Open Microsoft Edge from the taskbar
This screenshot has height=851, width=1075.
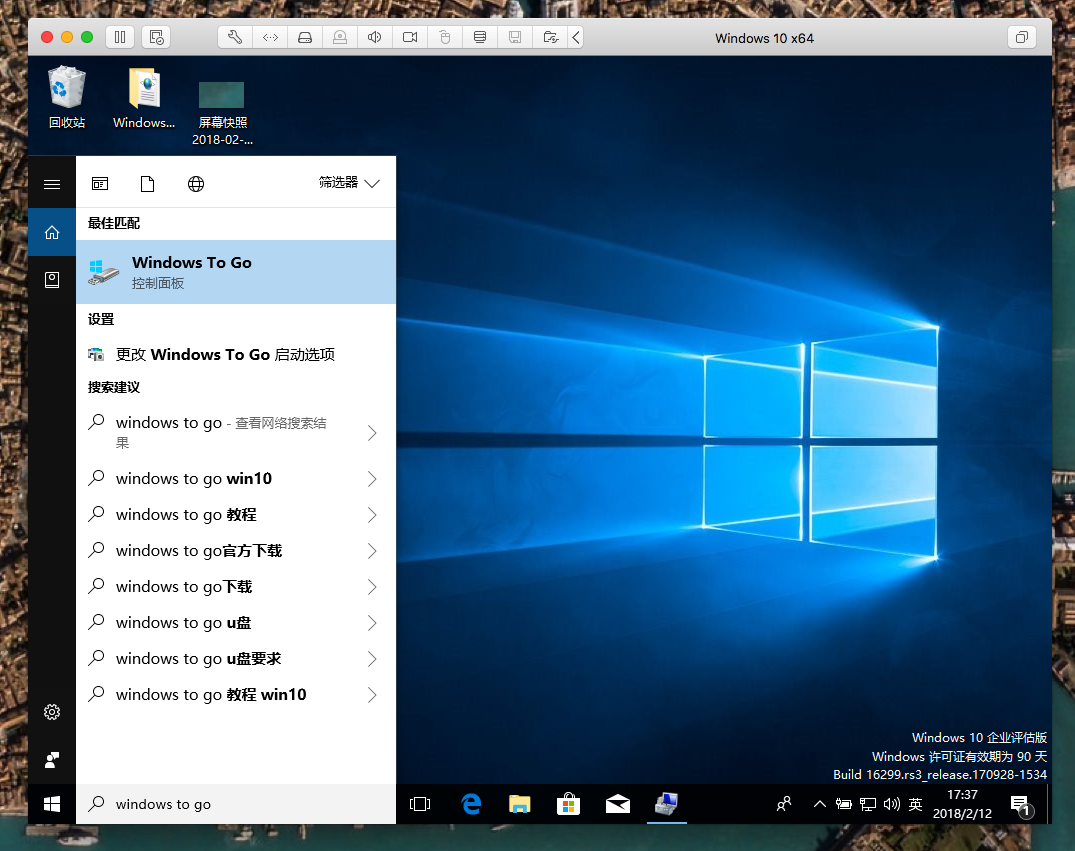(470, 804)
